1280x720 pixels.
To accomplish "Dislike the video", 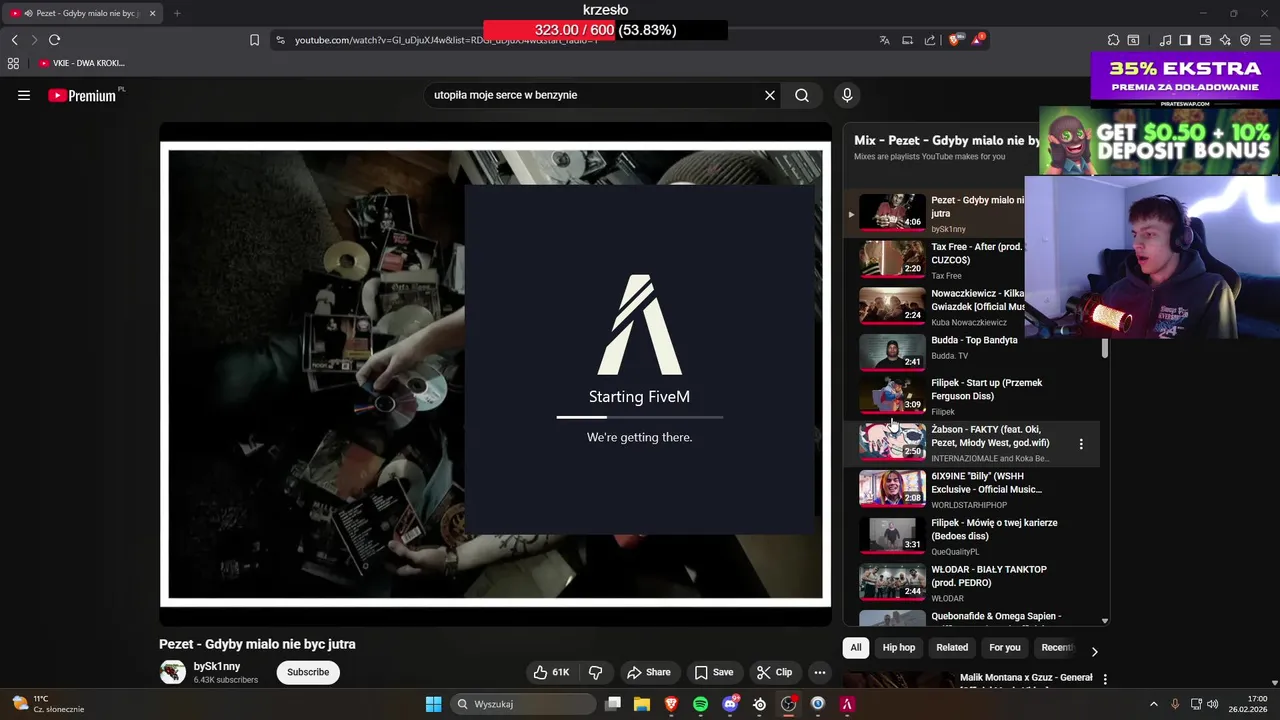I will point(595,672).
